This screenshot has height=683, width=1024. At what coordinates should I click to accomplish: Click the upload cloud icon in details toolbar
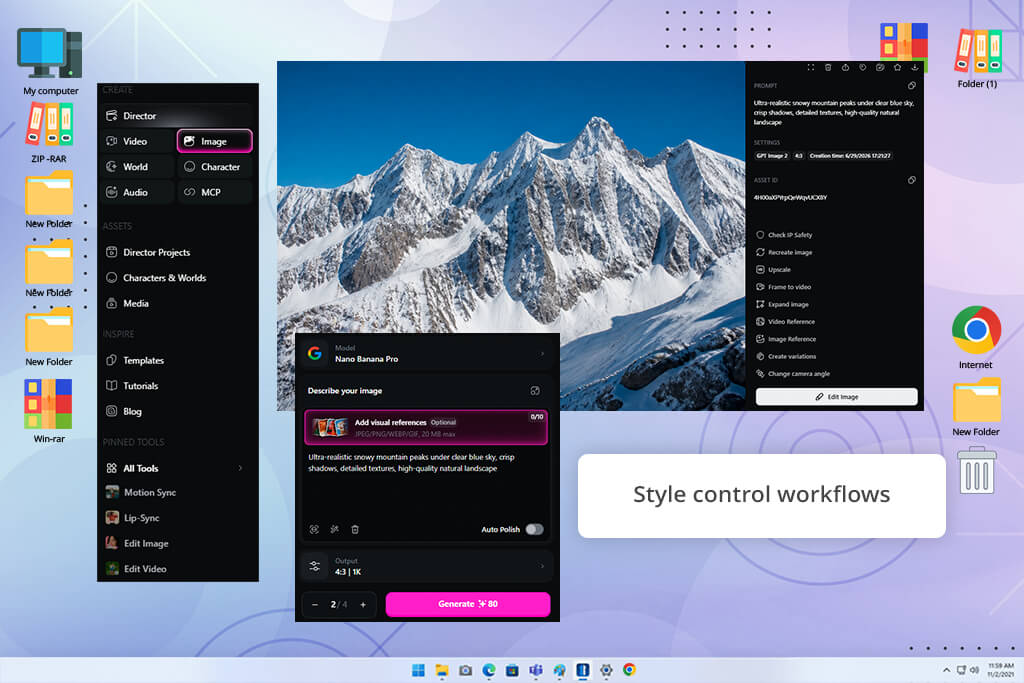pos(845,67)
